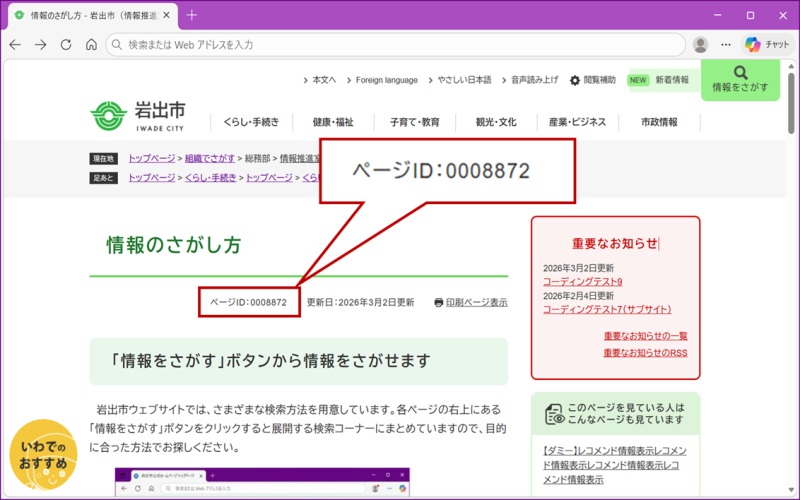Click the browser forward arrow
This screenshot has height=500, width=800.
41,45
